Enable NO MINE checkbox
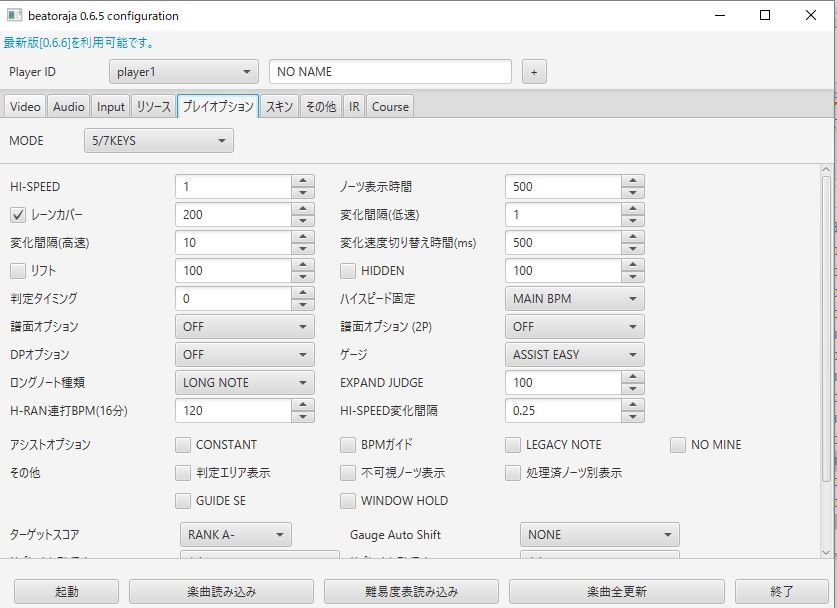The width and height of the screenshot is (837, 608). [x=678, y=445]
